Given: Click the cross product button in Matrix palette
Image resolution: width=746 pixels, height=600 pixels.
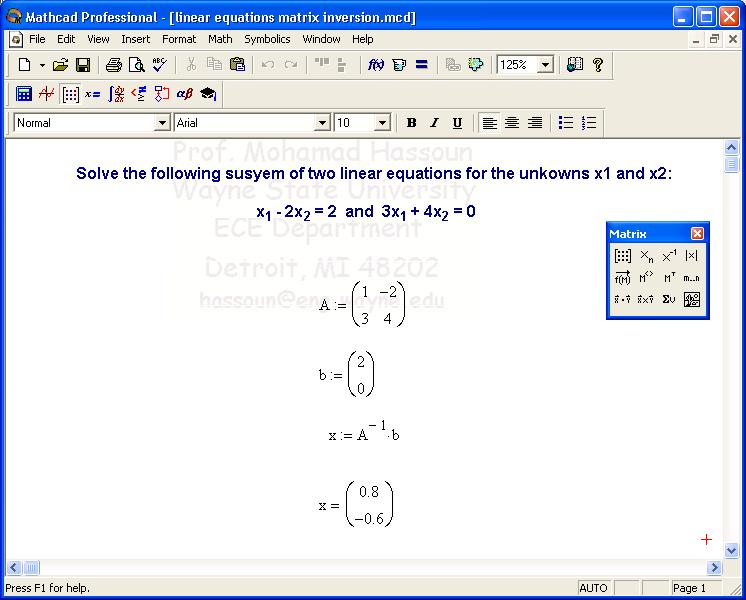Looking at the screenshot, I should pyautogui.click(x=646, y=299).
